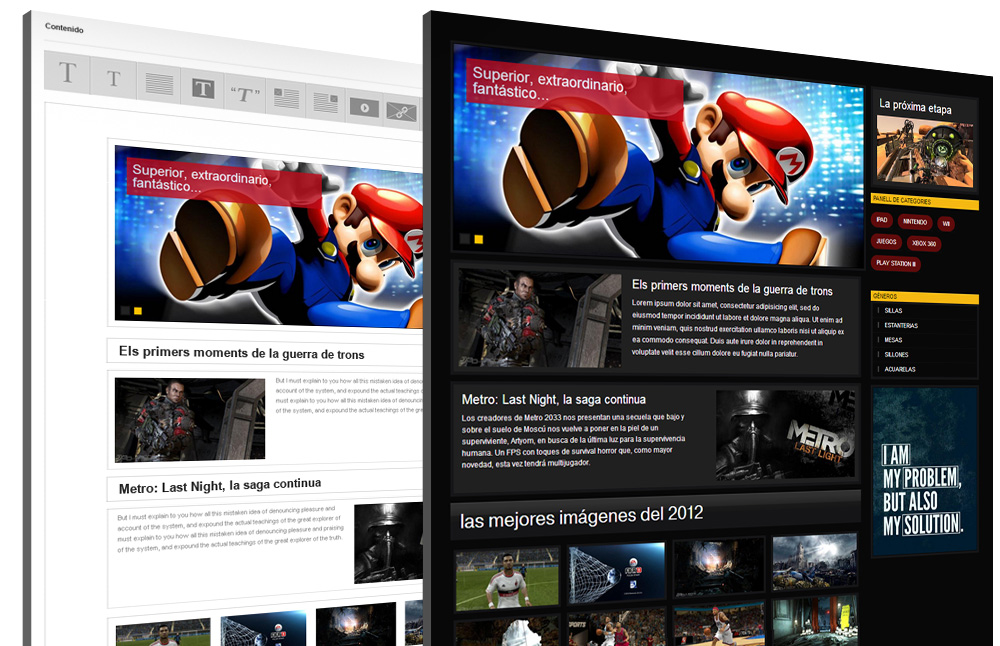The width and height of the screenshot is (1000, 646).
Task: Choose the boxed T highlighted-title block
Action: coord(203,89)
